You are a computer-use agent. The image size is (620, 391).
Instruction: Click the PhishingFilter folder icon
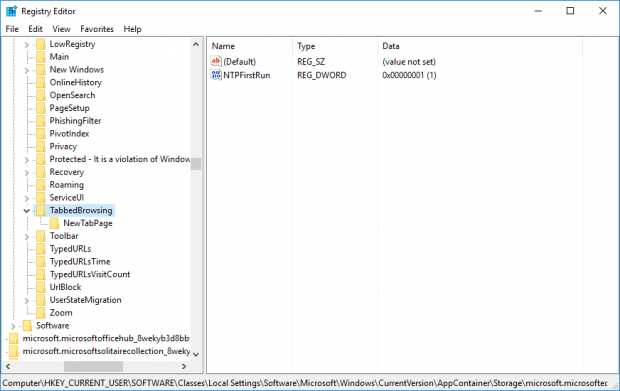pyautogui.click(x=41, y=121)
